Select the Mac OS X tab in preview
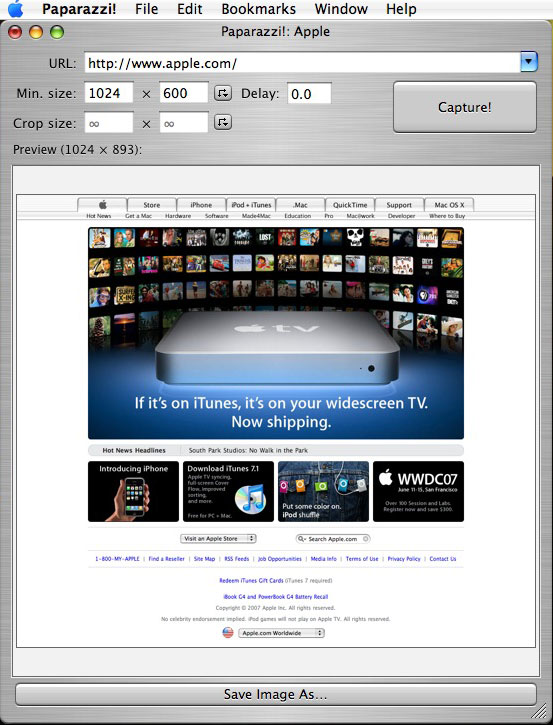This screenshot has height=725, width=553. [x=449, y=205]
